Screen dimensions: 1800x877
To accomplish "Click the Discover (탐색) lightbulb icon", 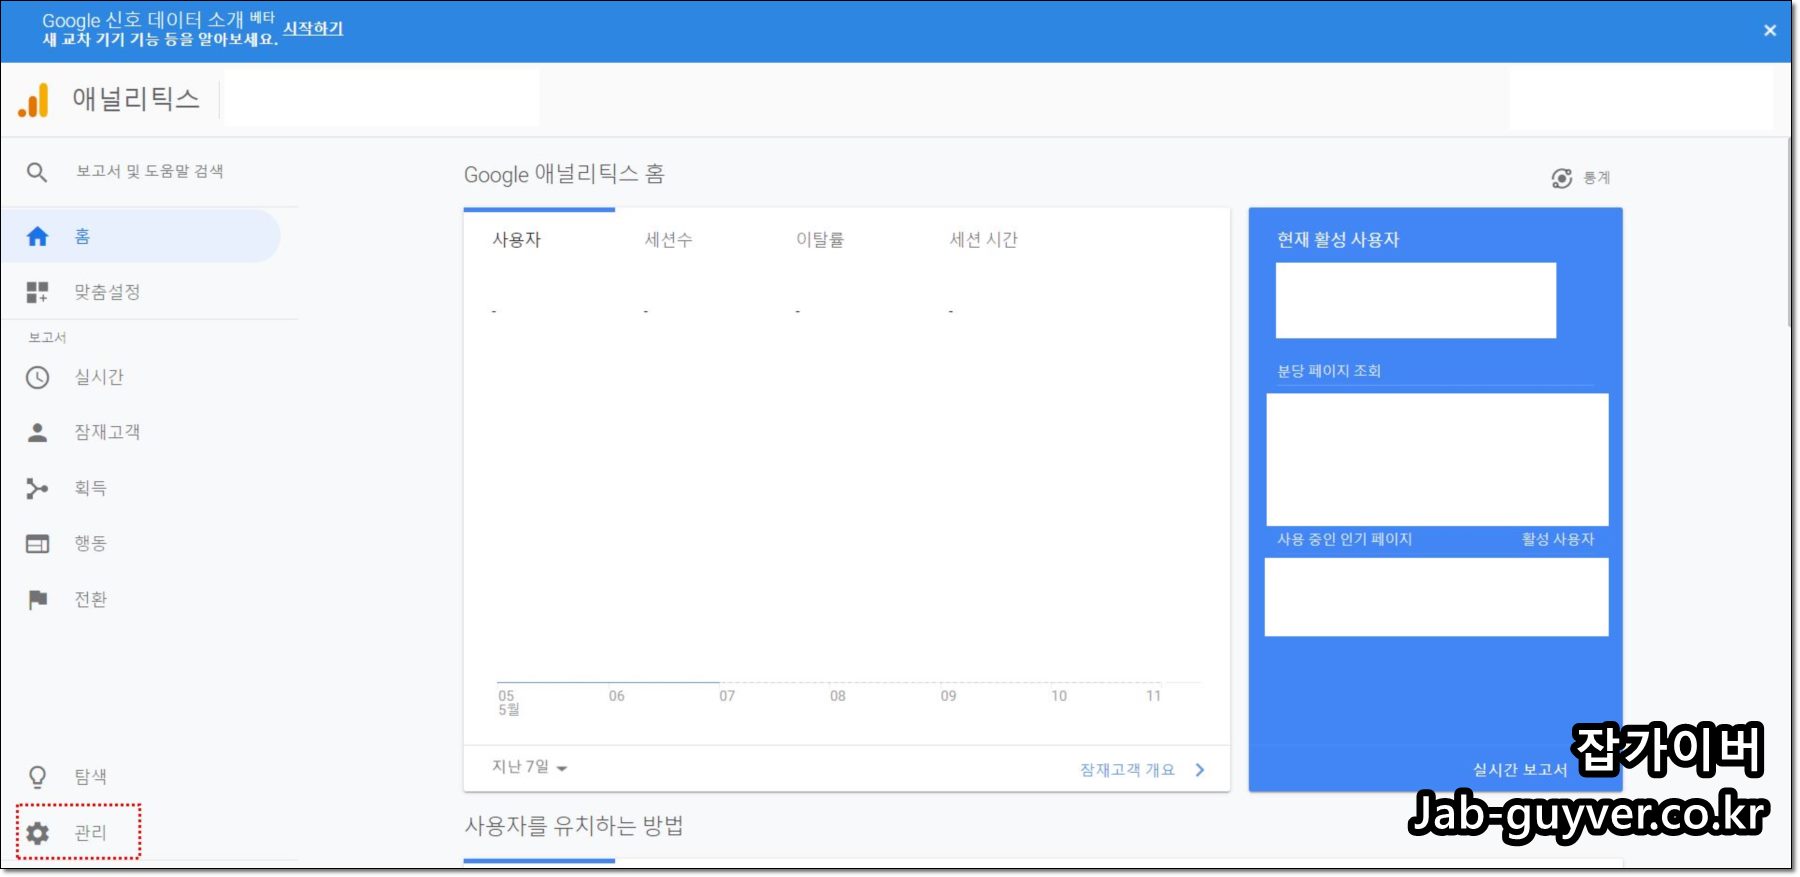I will click(37, 777).
